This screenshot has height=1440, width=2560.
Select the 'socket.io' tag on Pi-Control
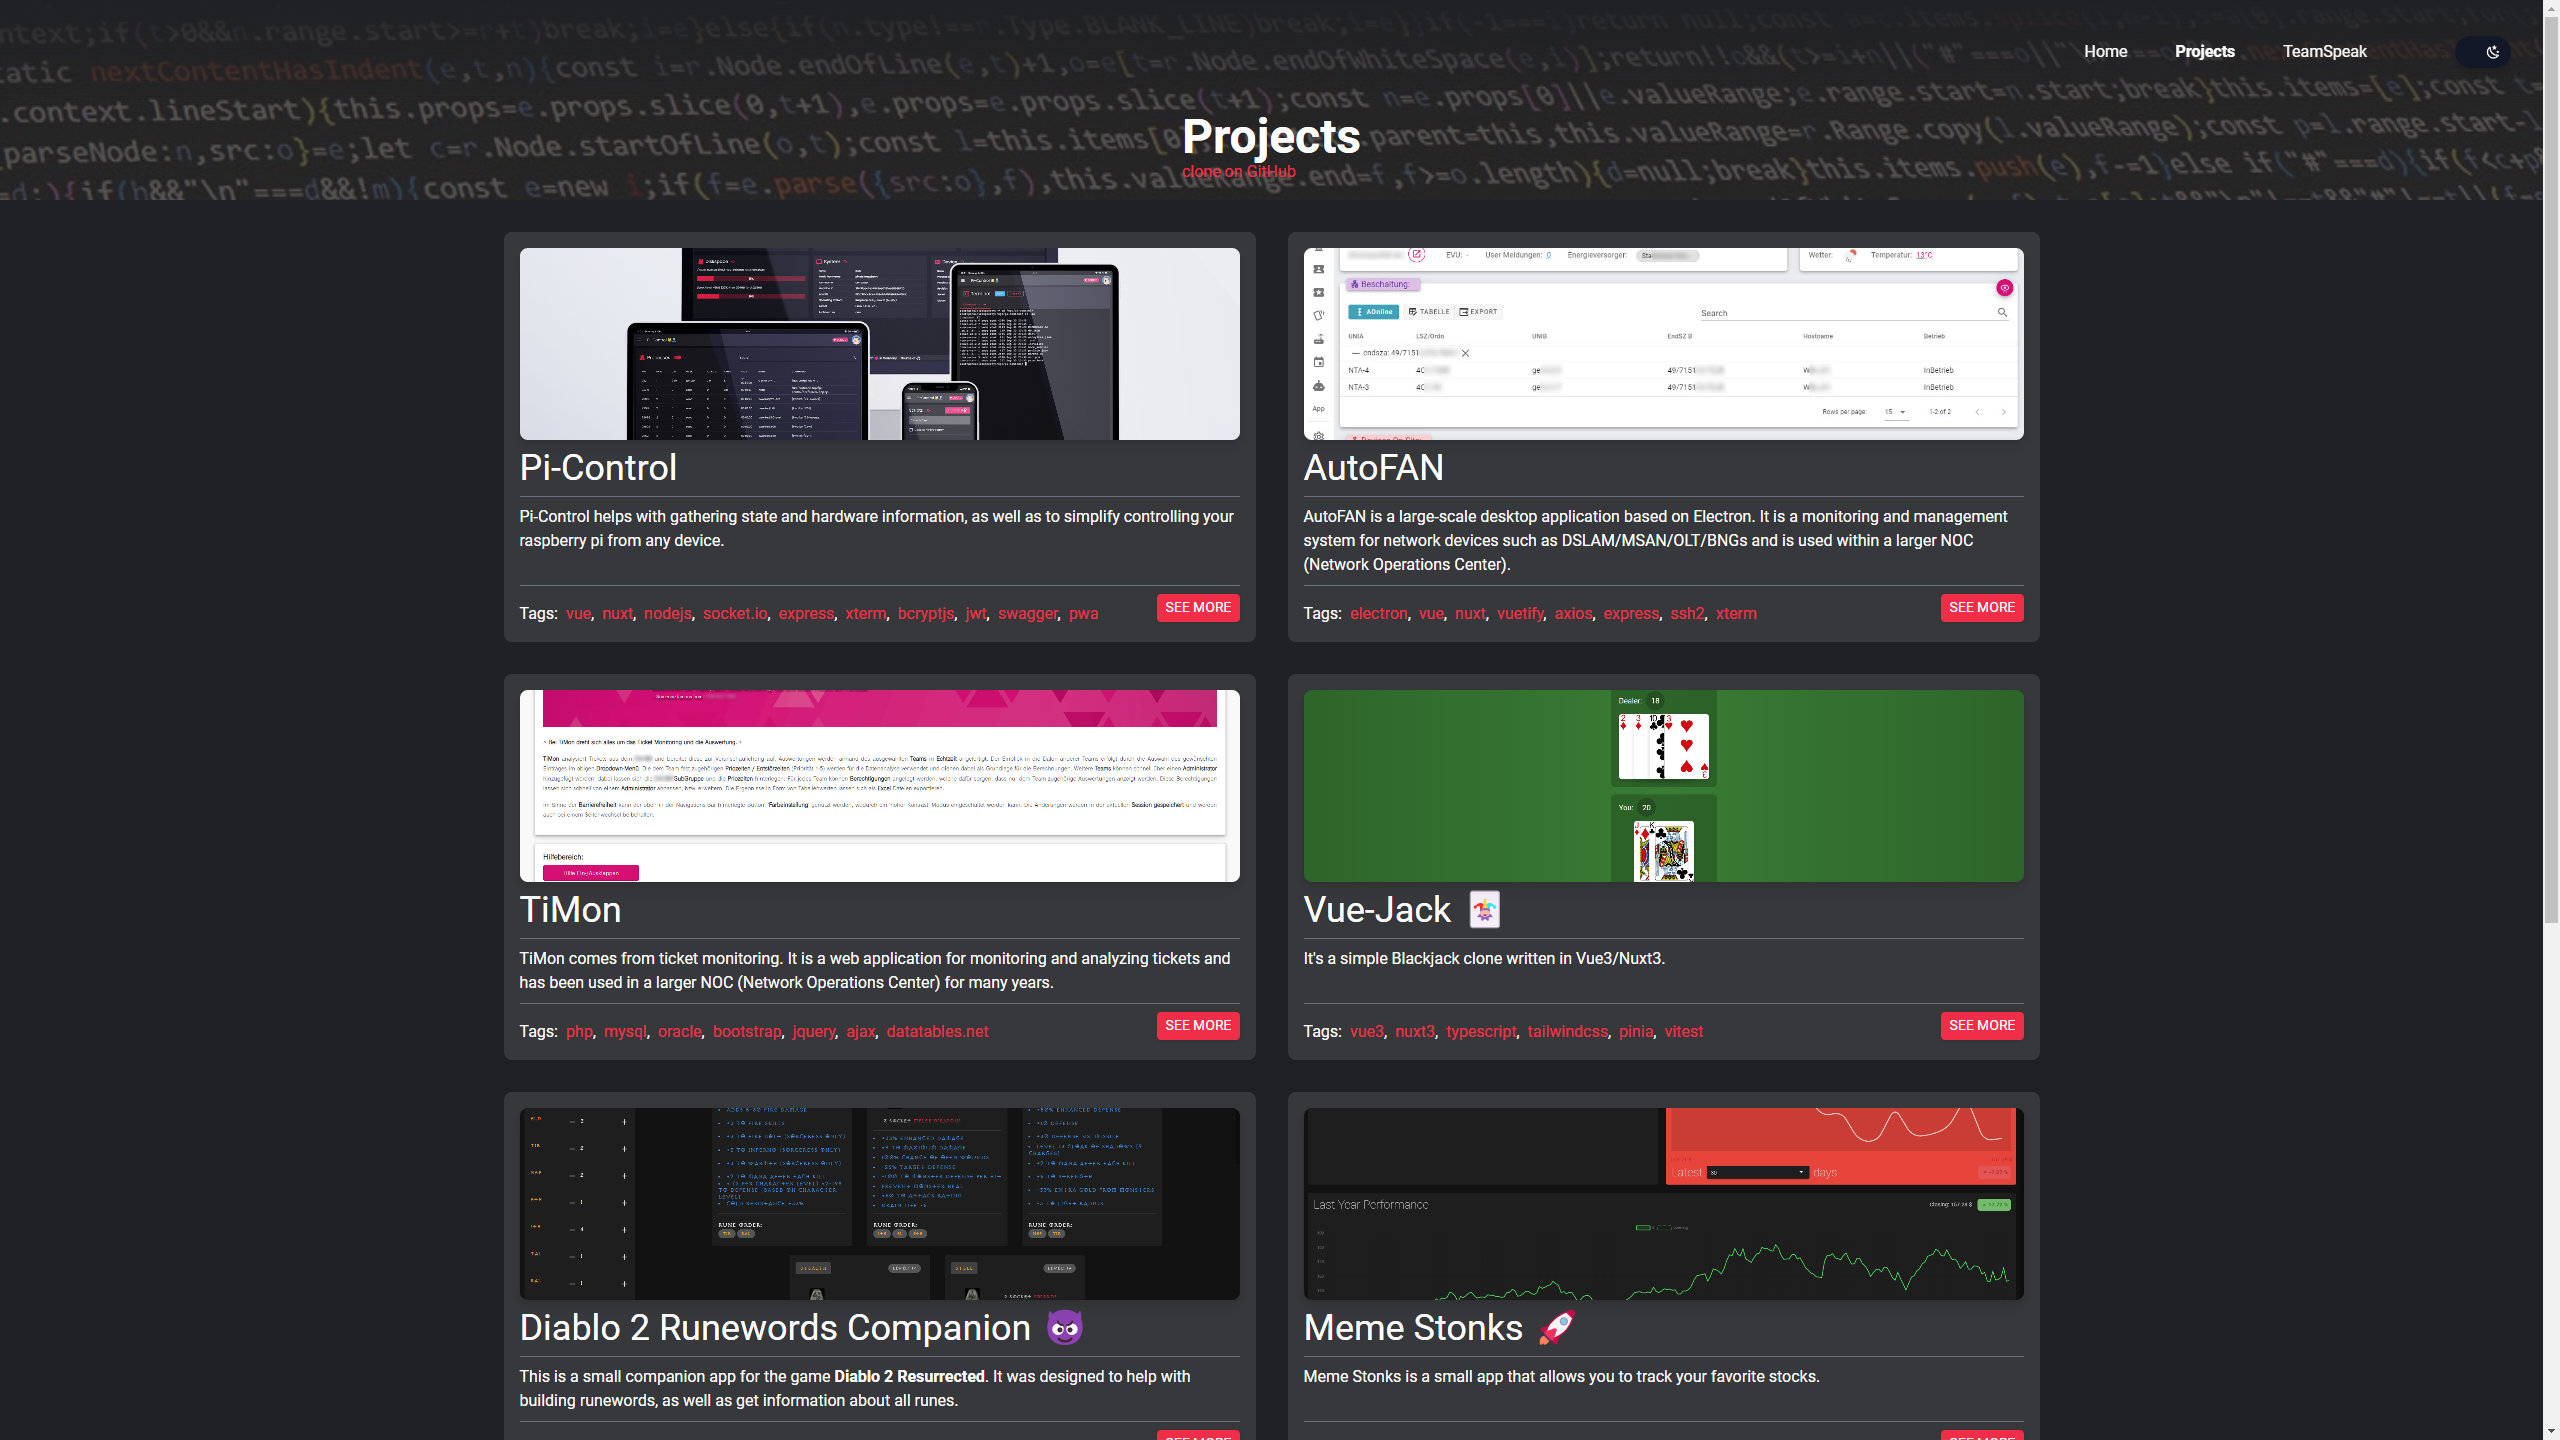(x=735, y=614)
